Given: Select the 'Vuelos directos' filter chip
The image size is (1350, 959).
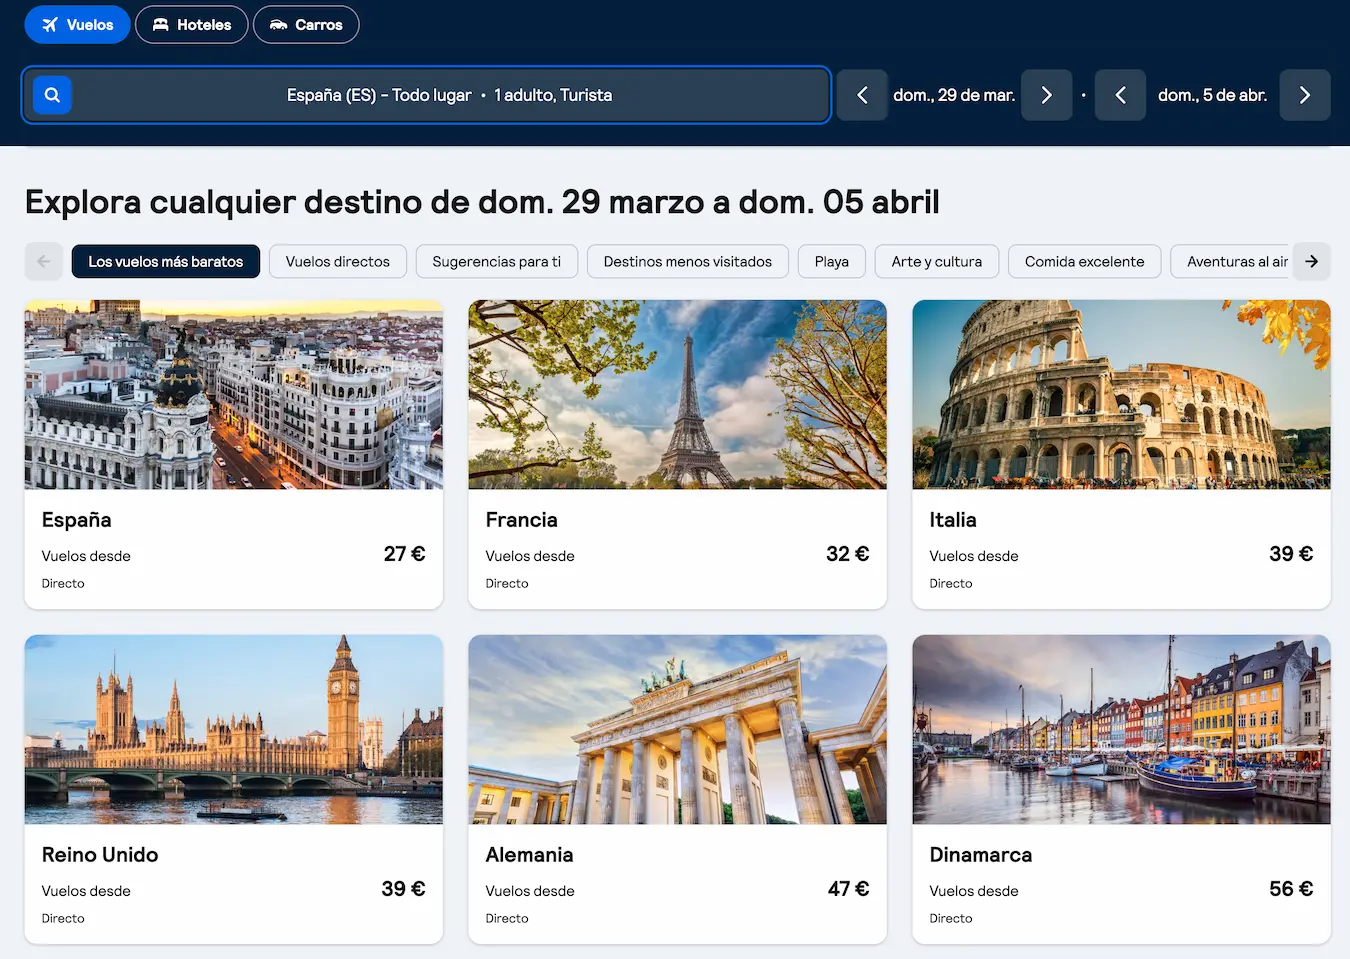Looking at the screenshot, I should [337, 261].
